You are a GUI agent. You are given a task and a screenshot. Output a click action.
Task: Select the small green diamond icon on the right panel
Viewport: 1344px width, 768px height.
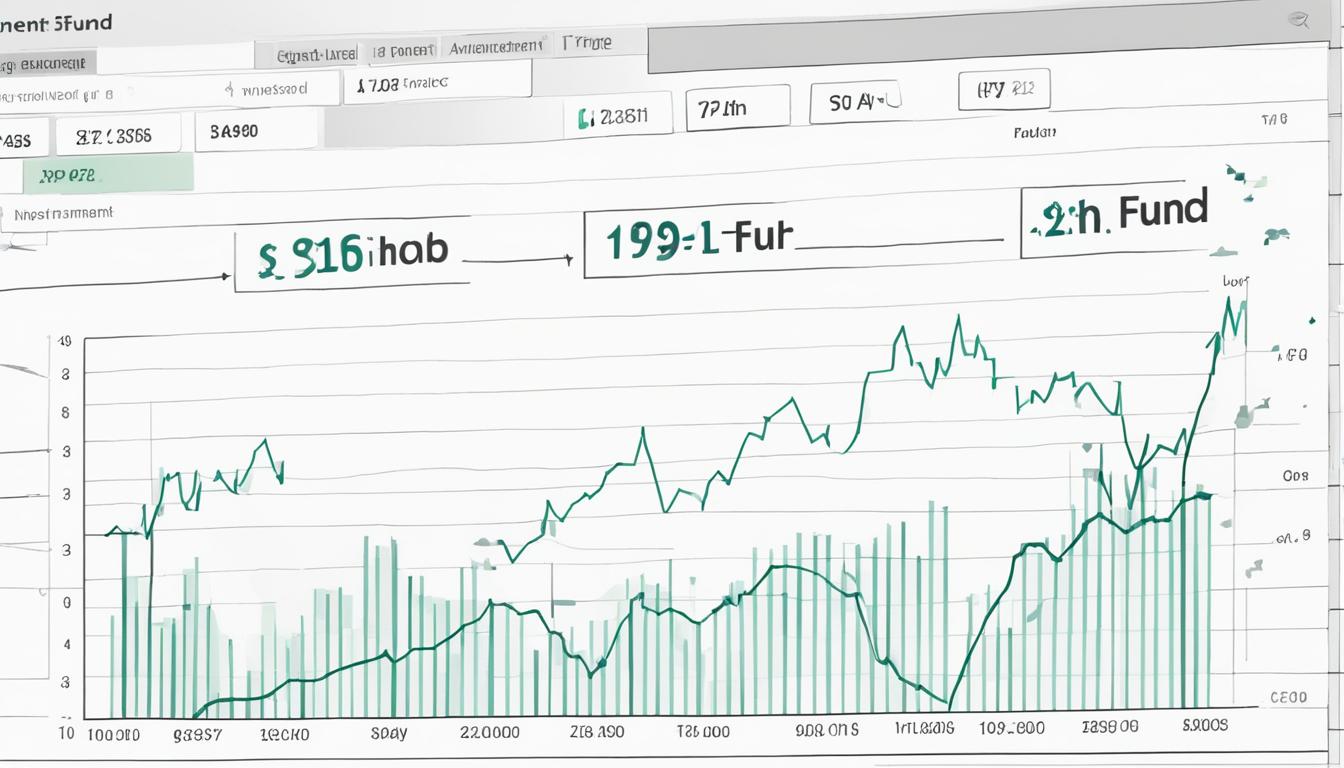click(x=1311, y=321)
